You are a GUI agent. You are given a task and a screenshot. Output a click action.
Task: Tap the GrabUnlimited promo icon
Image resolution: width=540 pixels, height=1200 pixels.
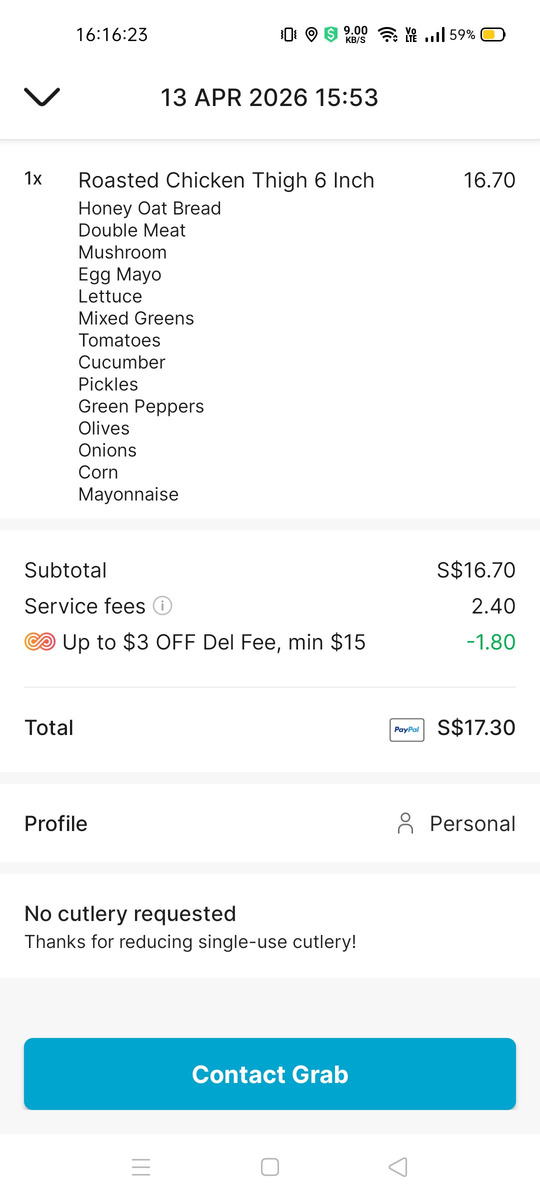pos(40,642)
